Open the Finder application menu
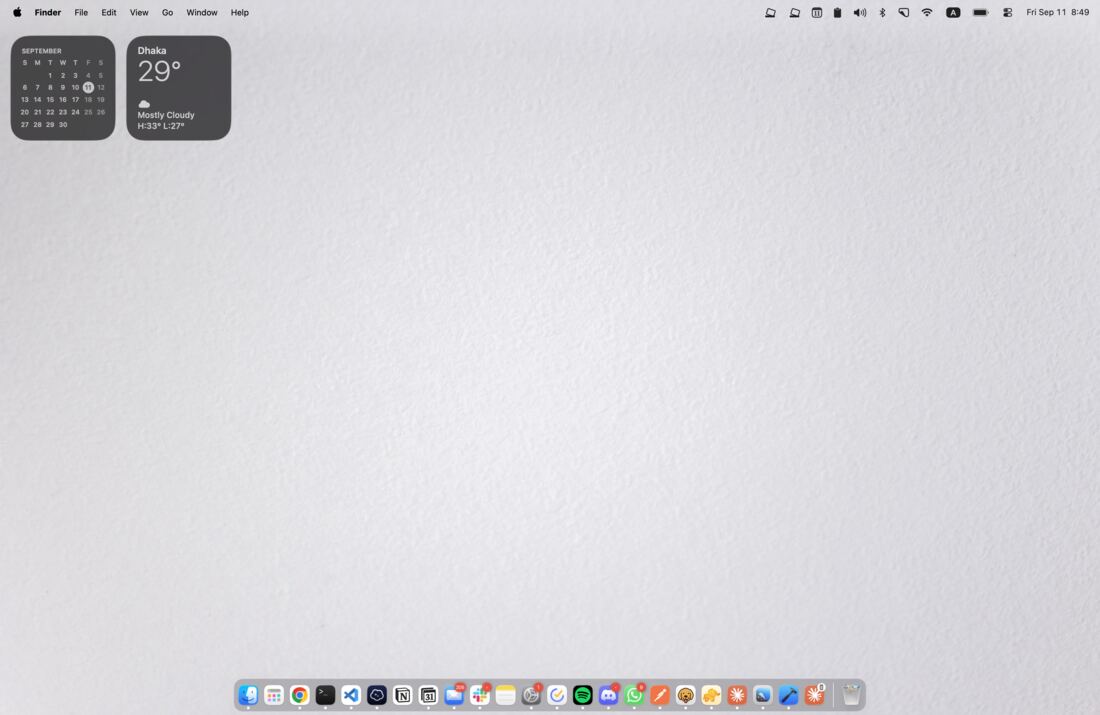 pyautogui.click(x=48, y=13)
